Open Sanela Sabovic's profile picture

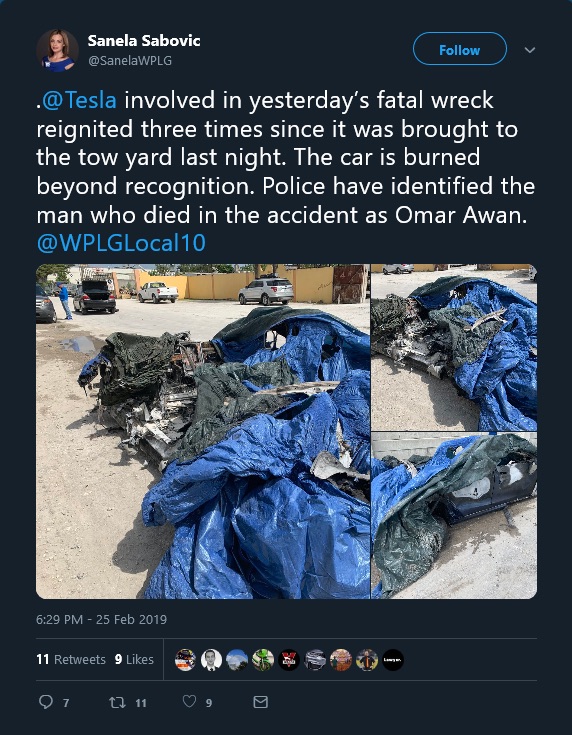click(x=57, y=51)
